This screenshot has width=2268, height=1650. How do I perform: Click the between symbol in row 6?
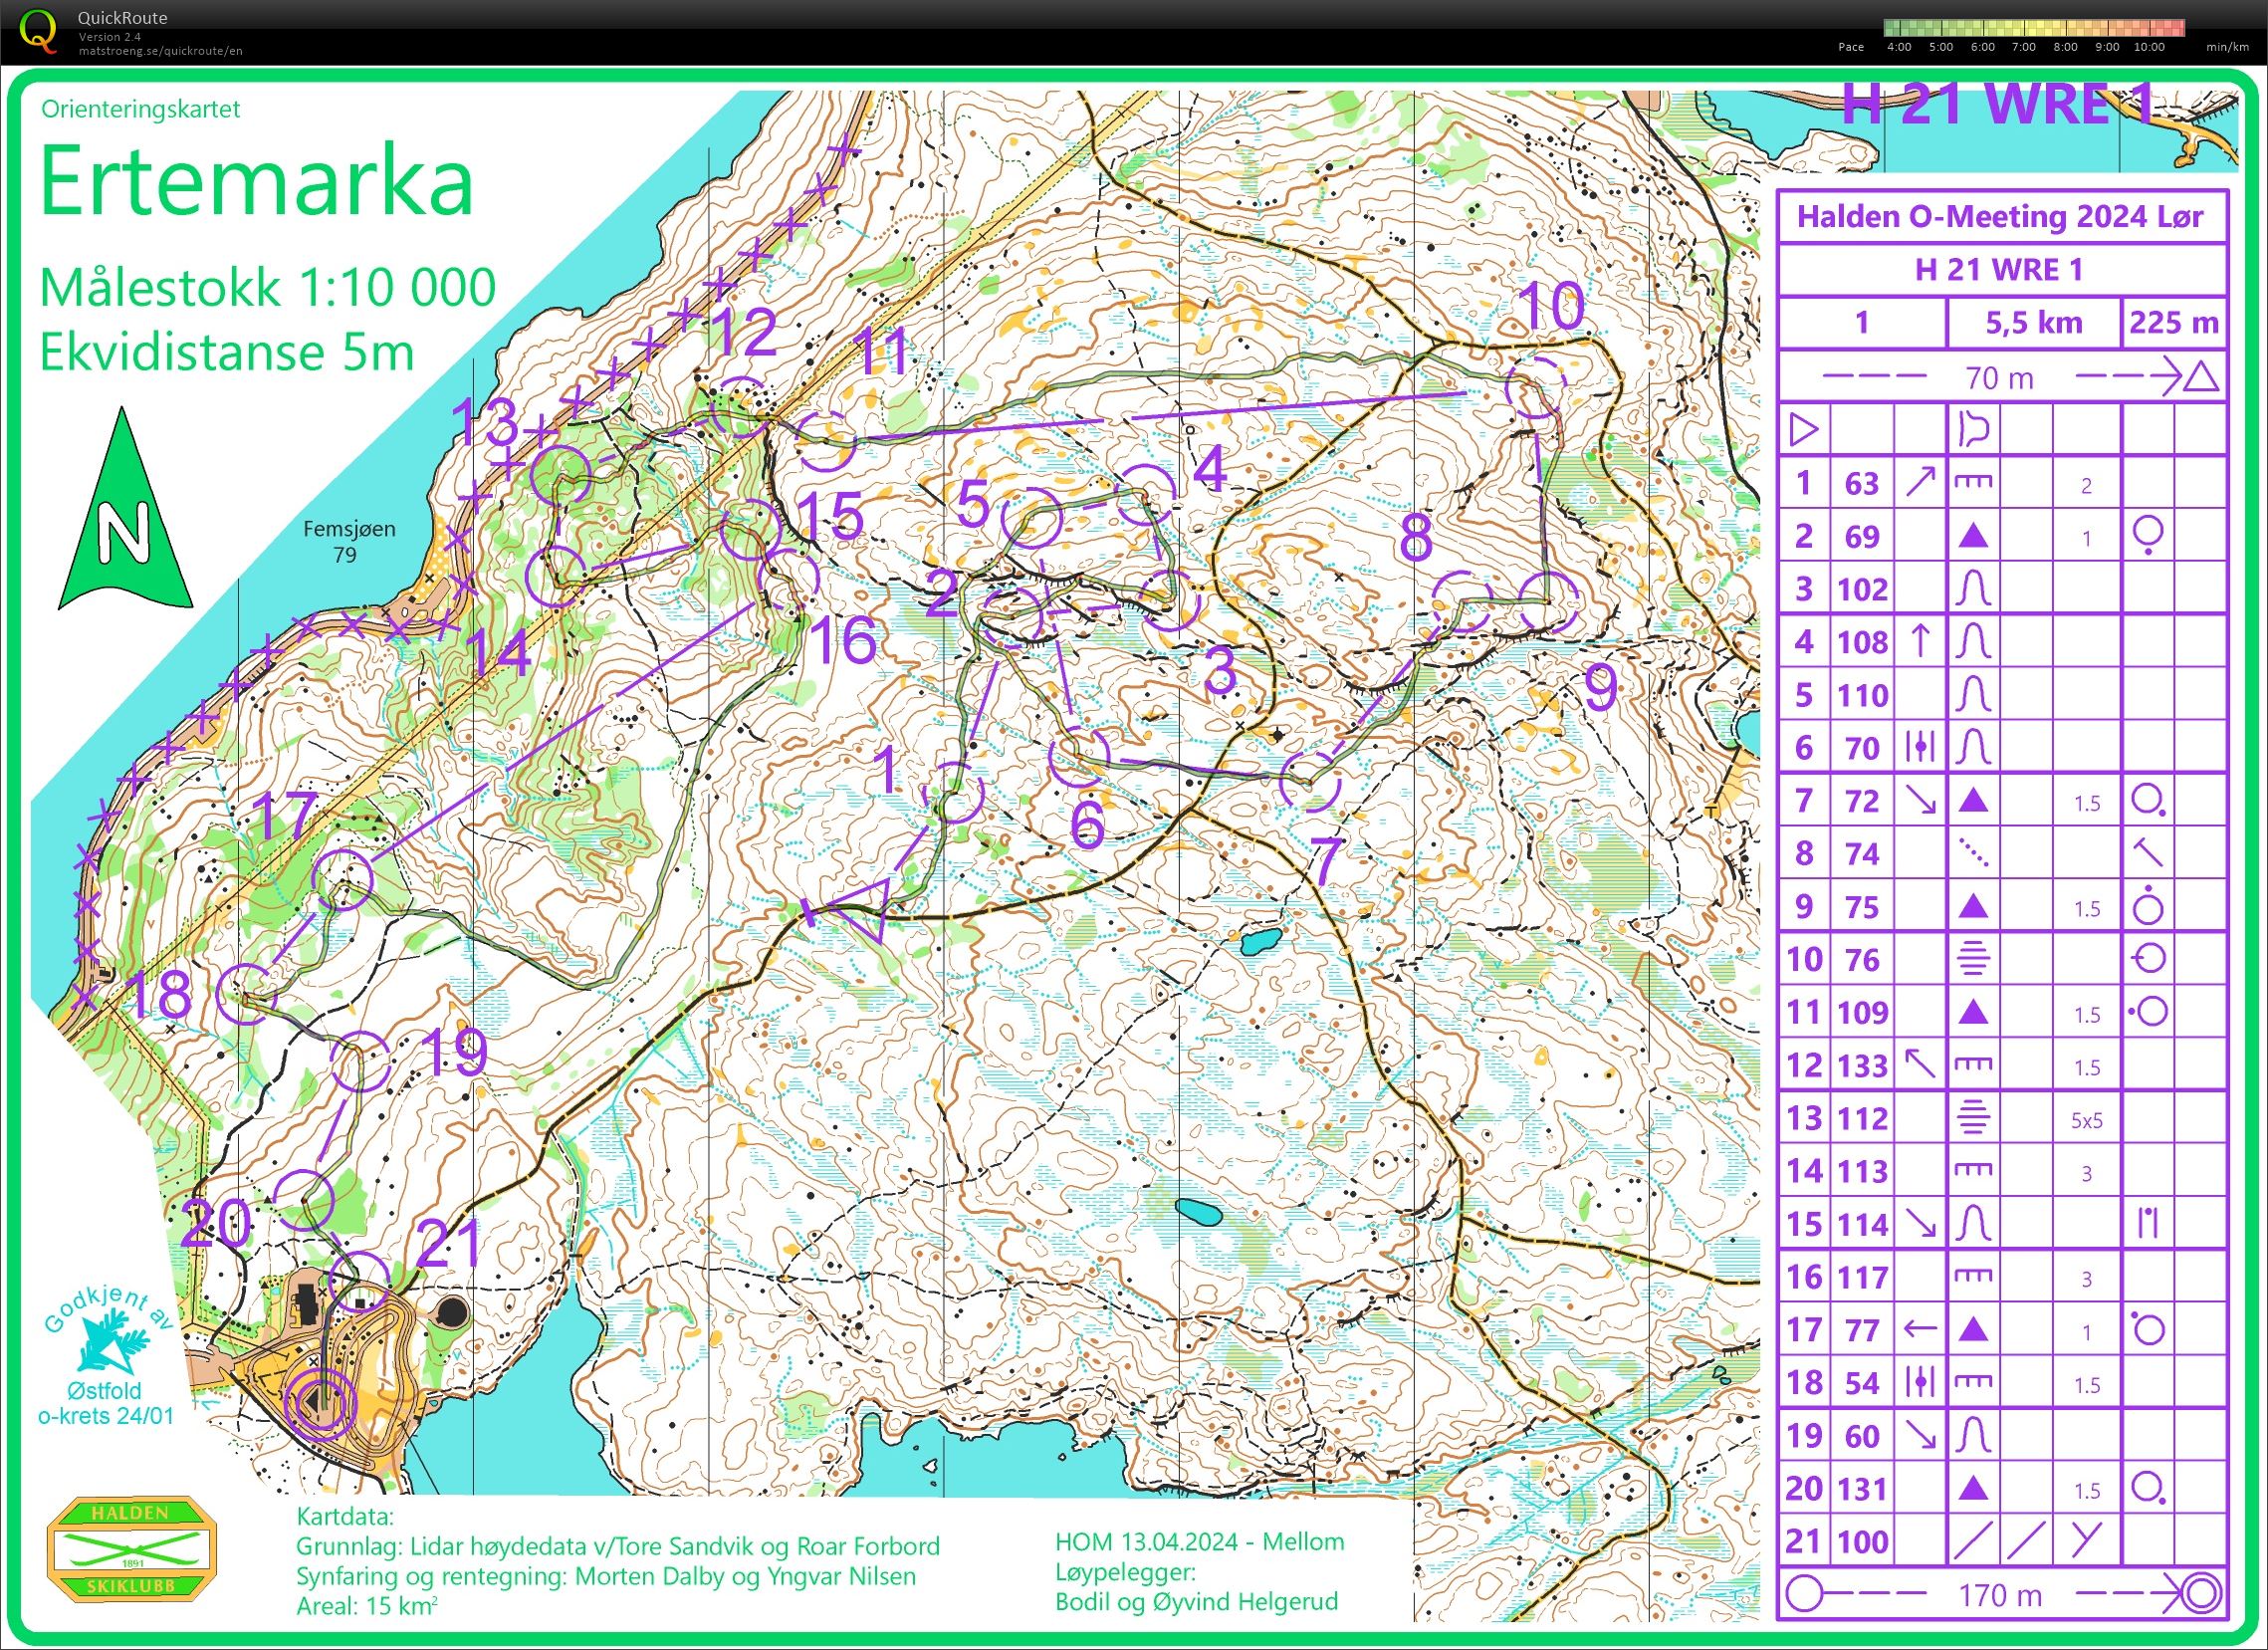[1919, 747]
